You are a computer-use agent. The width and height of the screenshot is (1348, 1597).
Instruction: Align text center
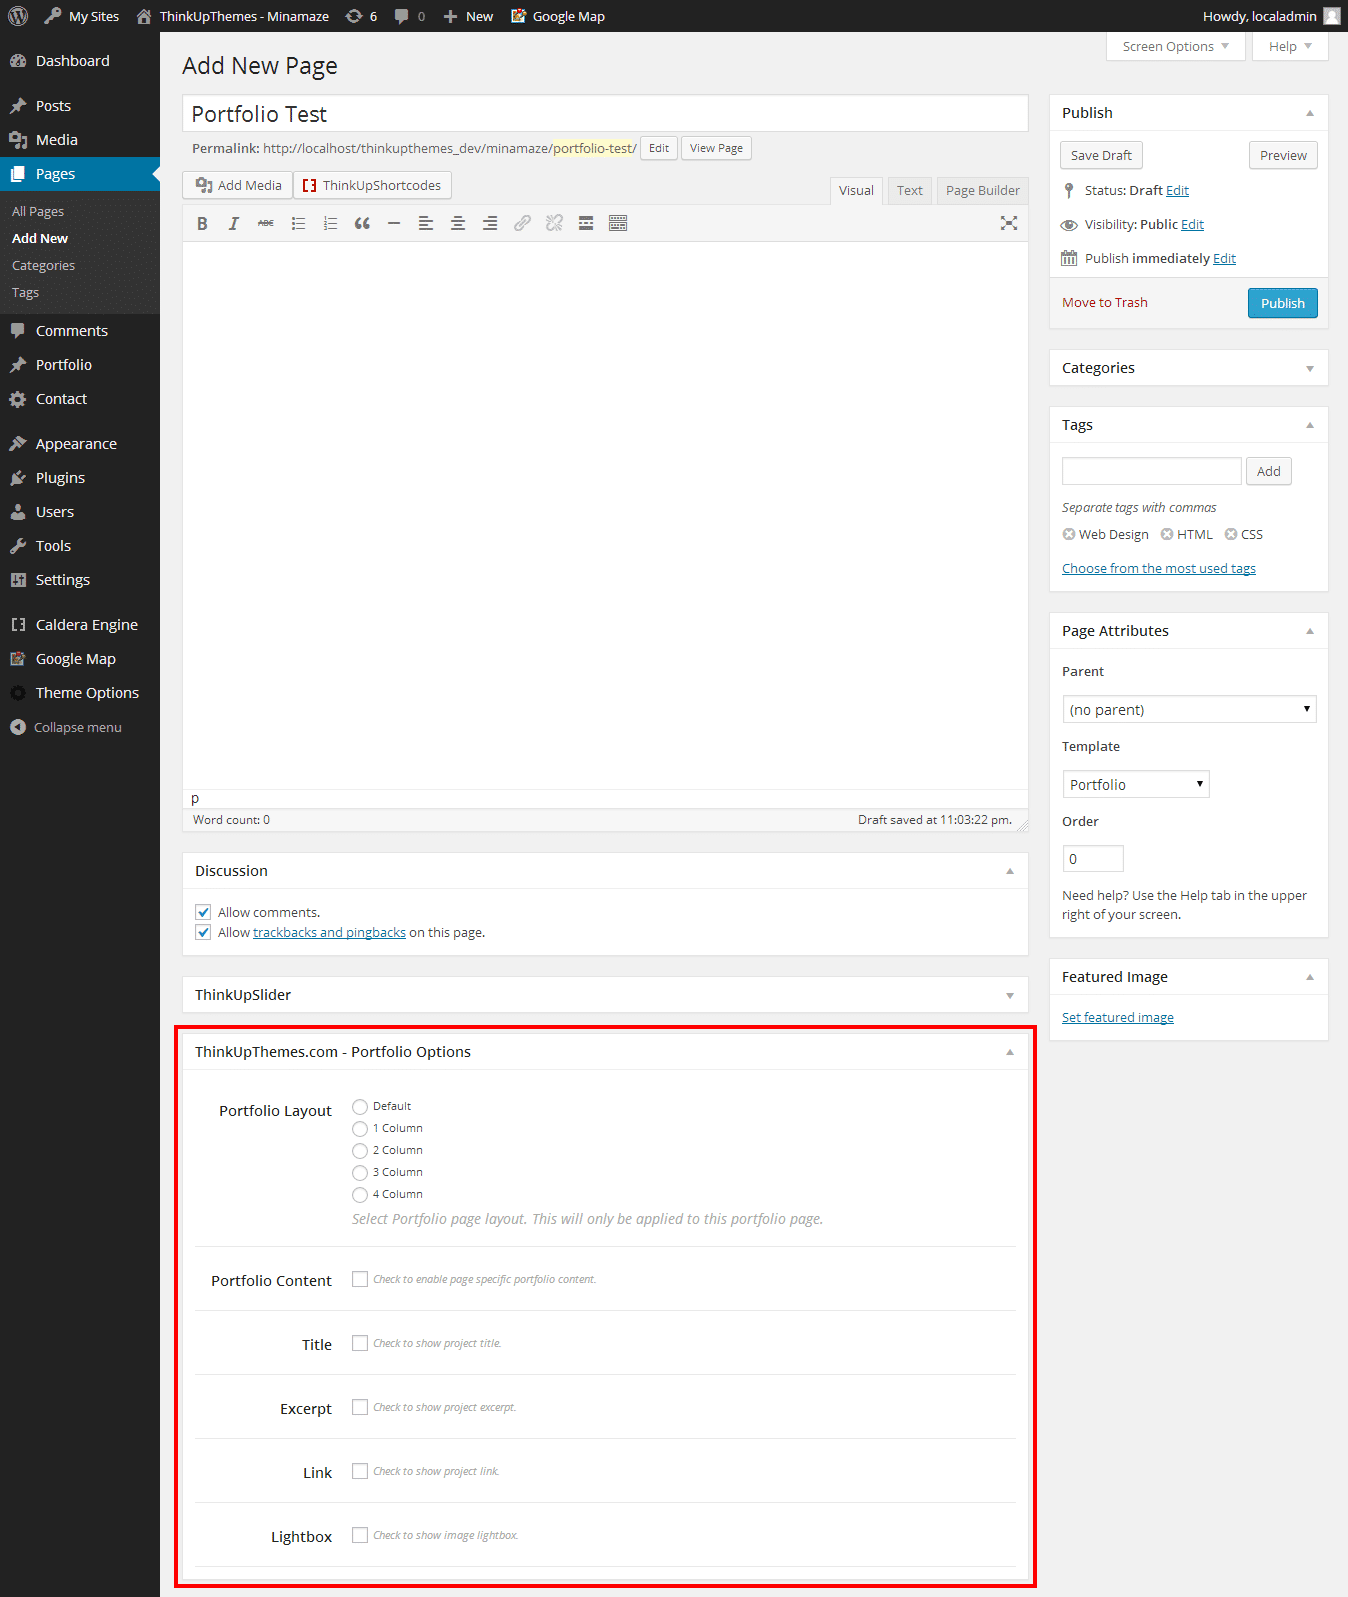coord(458,224)
